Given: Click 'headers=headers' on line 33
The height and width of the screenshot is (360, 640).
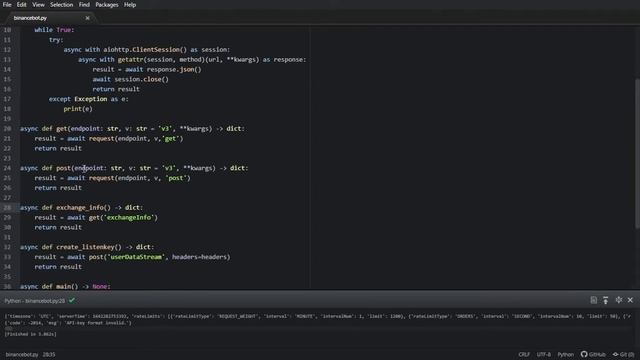Looking at the screenshot, I should click(x=199, y=257).
